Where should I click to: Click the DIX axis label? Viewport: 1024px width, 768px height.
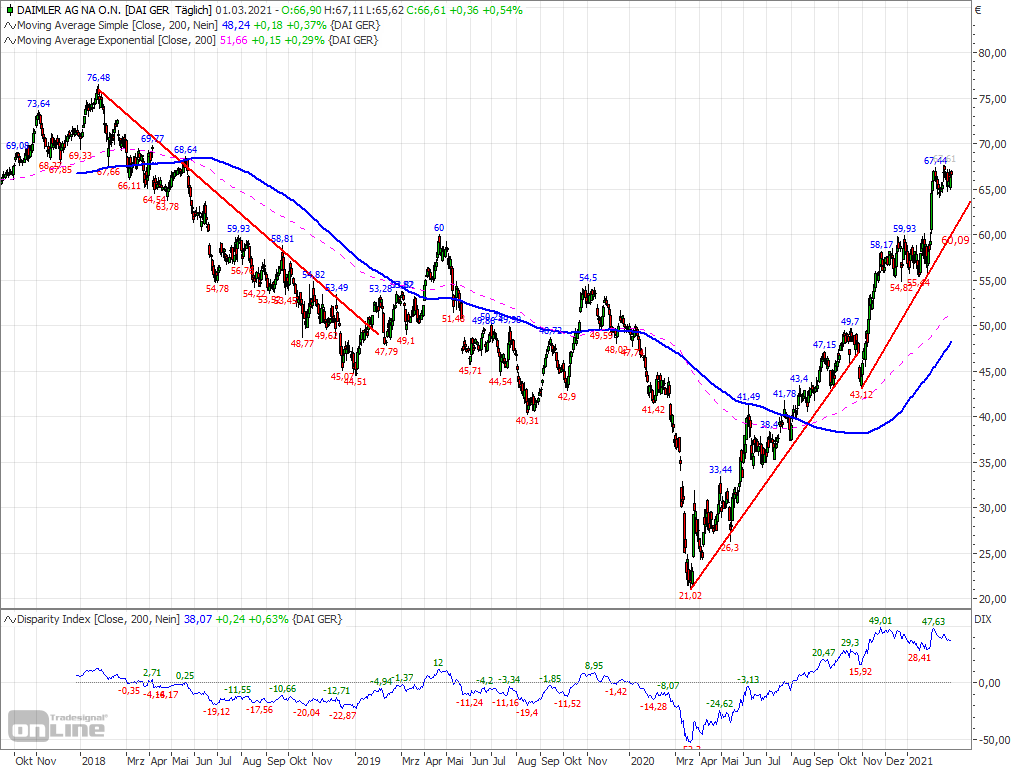[x=982, y=619]
